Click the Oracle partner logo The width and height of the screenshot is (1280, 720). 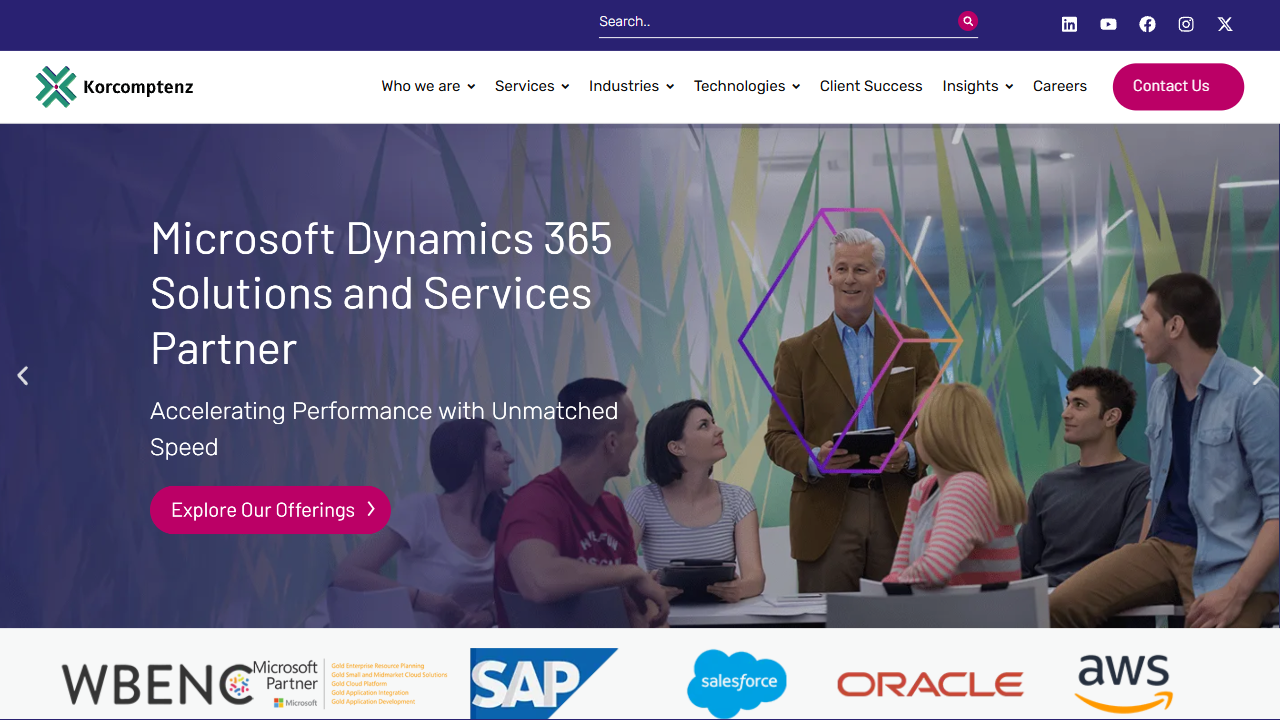(930, 684)
